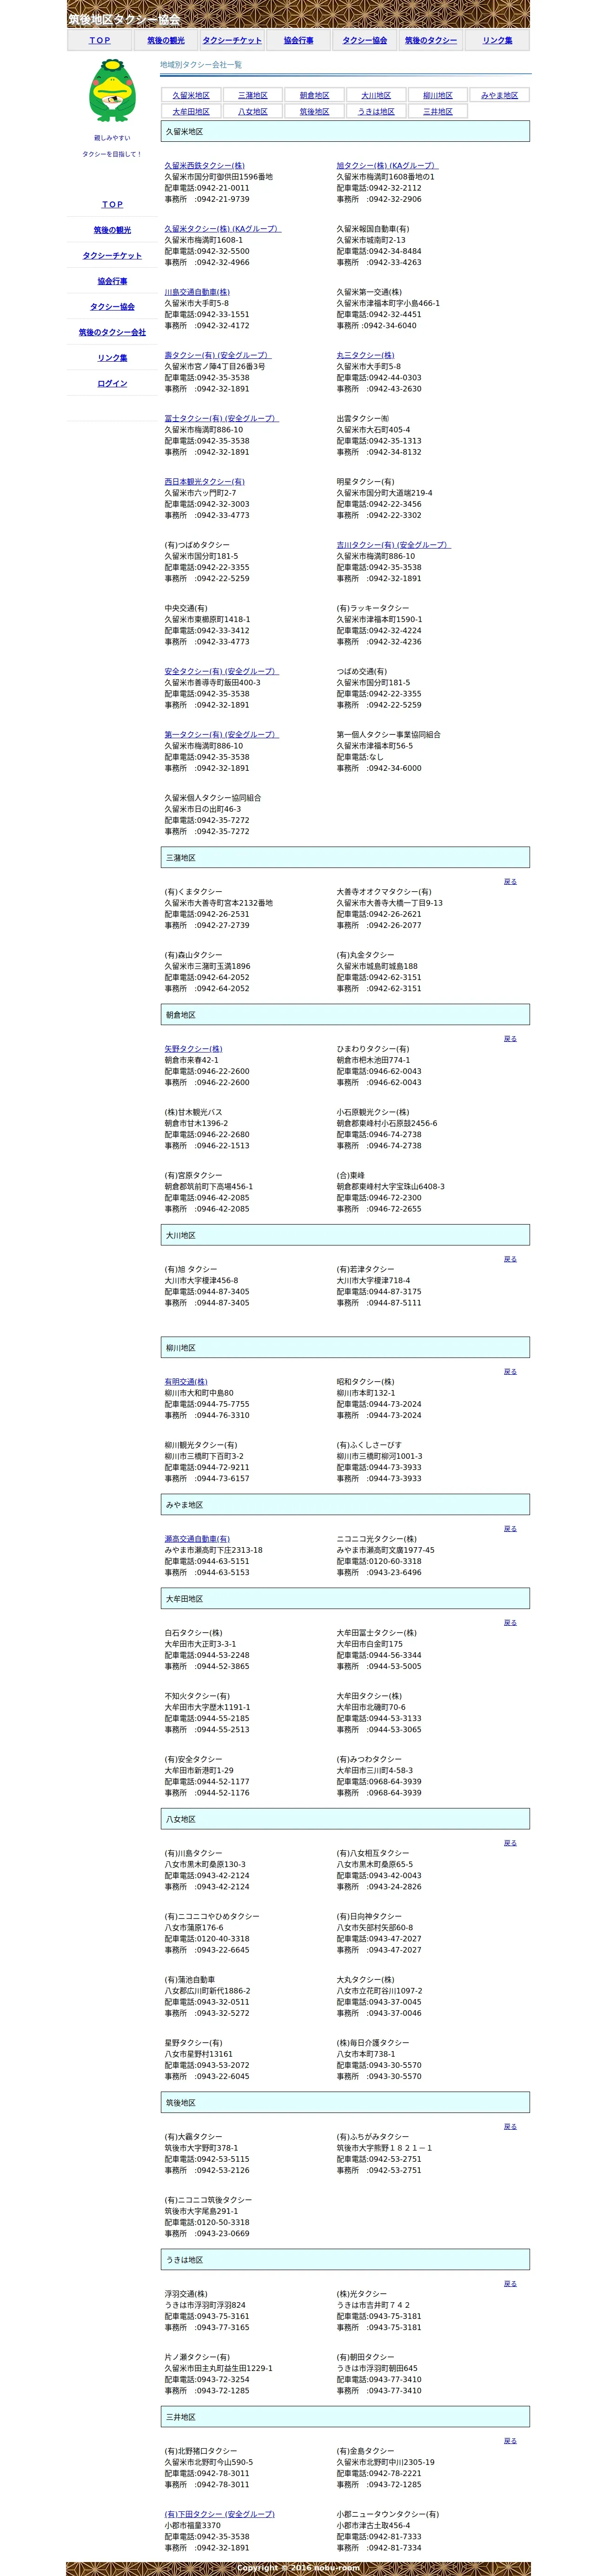Visit 壽タクシー(有) (安全グループ) link
Image resolution: width=597 pixels, height=2576 pixels.
click(218, 355)
